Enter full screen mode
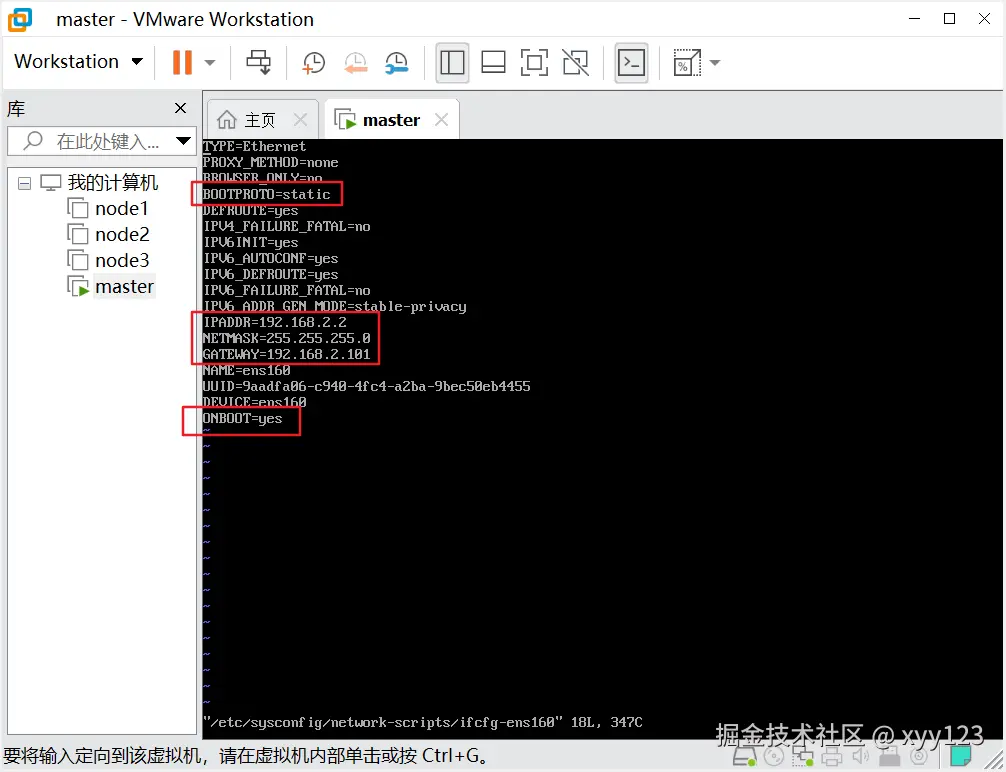Image resolution: width=1006 pixels, height=772 pixels. coord(534,63)
